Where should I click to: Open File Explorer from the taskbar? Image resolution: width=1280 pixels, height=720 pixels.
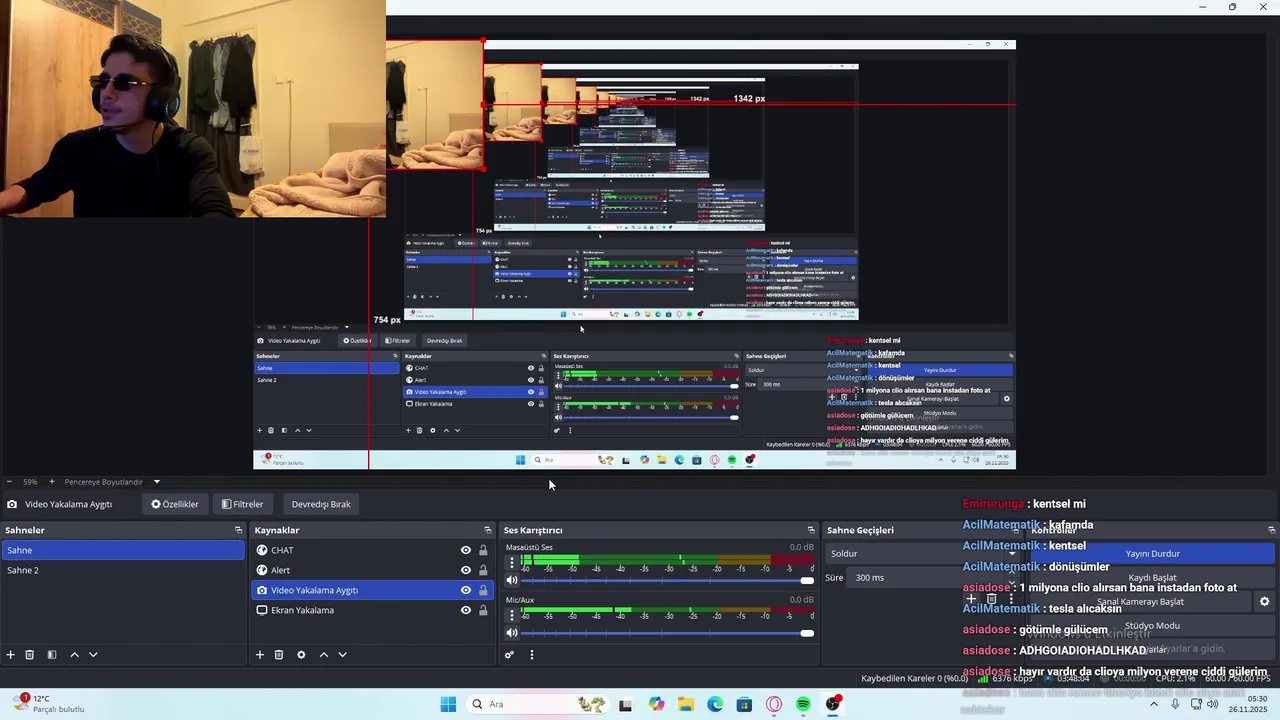click(x=685, y=704)
